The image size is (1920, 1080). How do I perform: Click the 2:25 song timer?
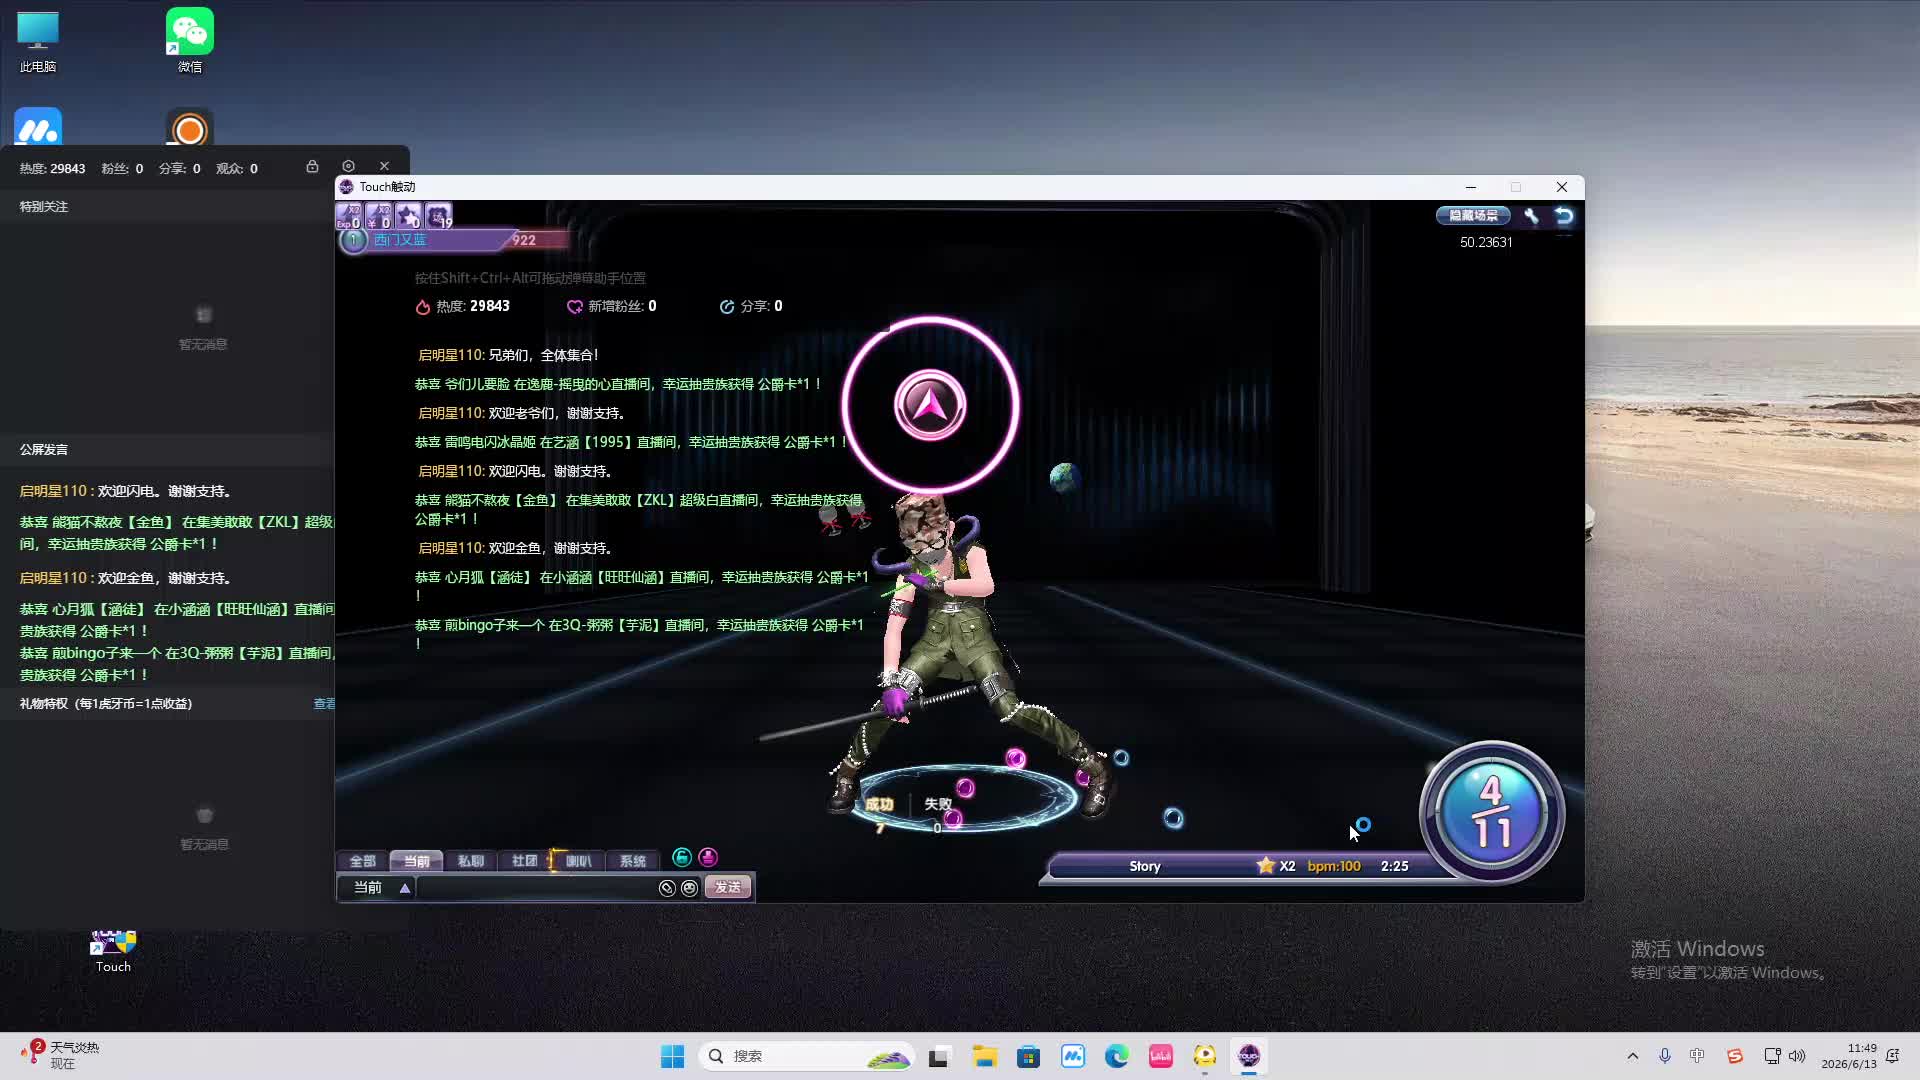pos(1394,866)
